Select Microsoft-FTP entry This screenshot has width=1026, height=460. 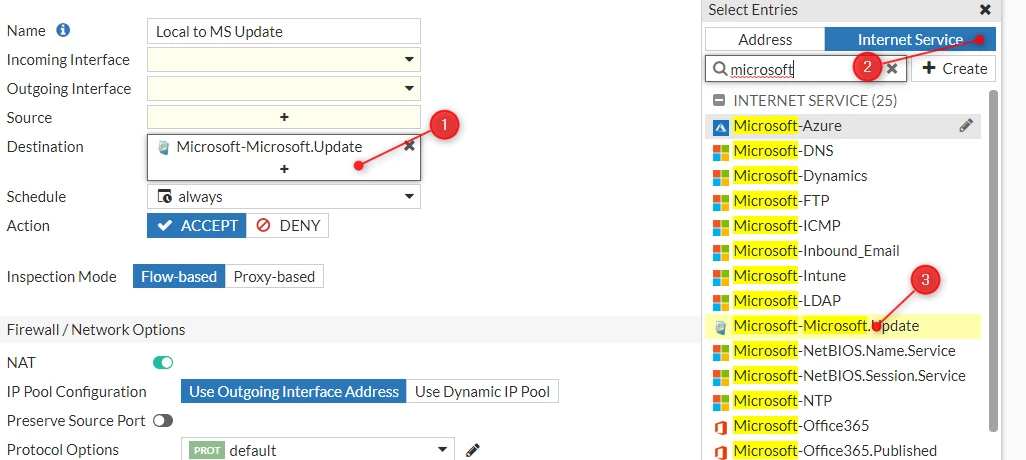pos(843,201)
